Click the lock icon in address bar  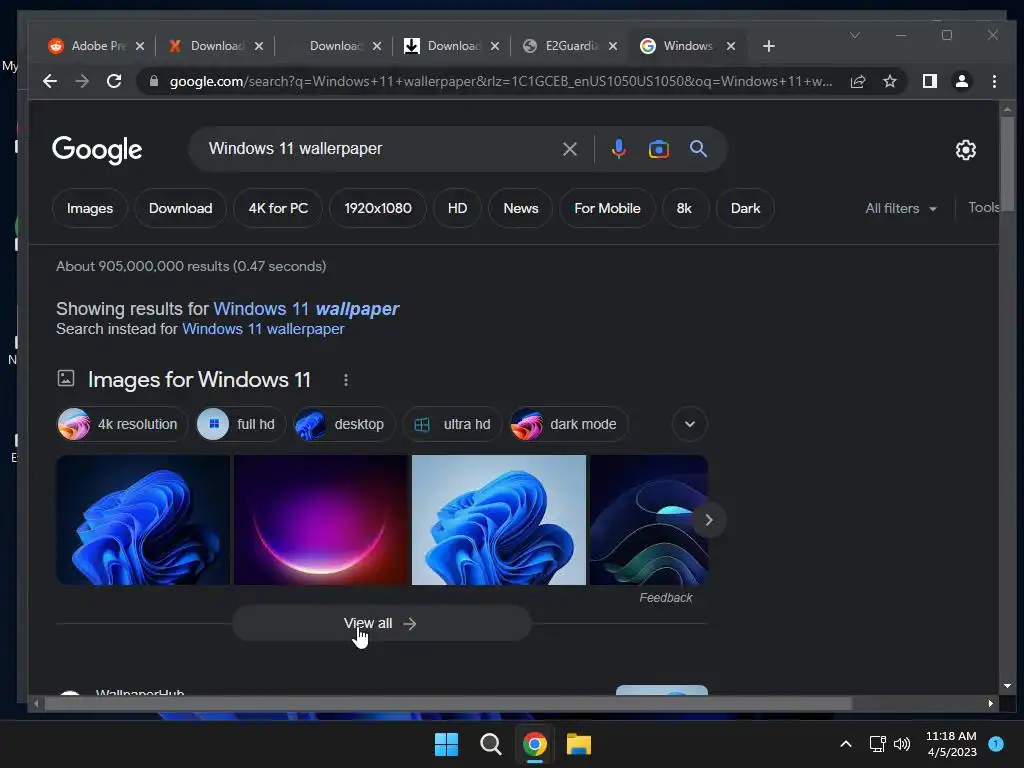pos(154,81)
